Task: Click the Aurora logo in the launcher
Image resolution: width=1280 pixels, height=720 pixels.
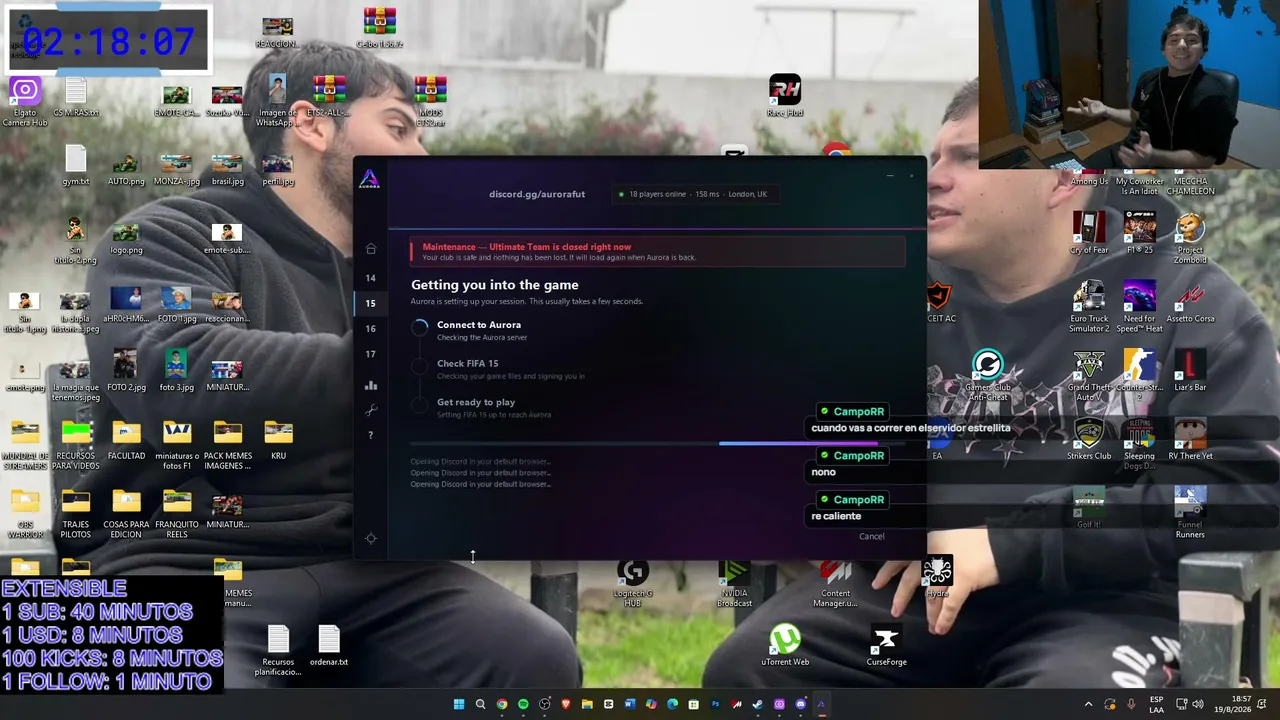Action: click(369, 180)
